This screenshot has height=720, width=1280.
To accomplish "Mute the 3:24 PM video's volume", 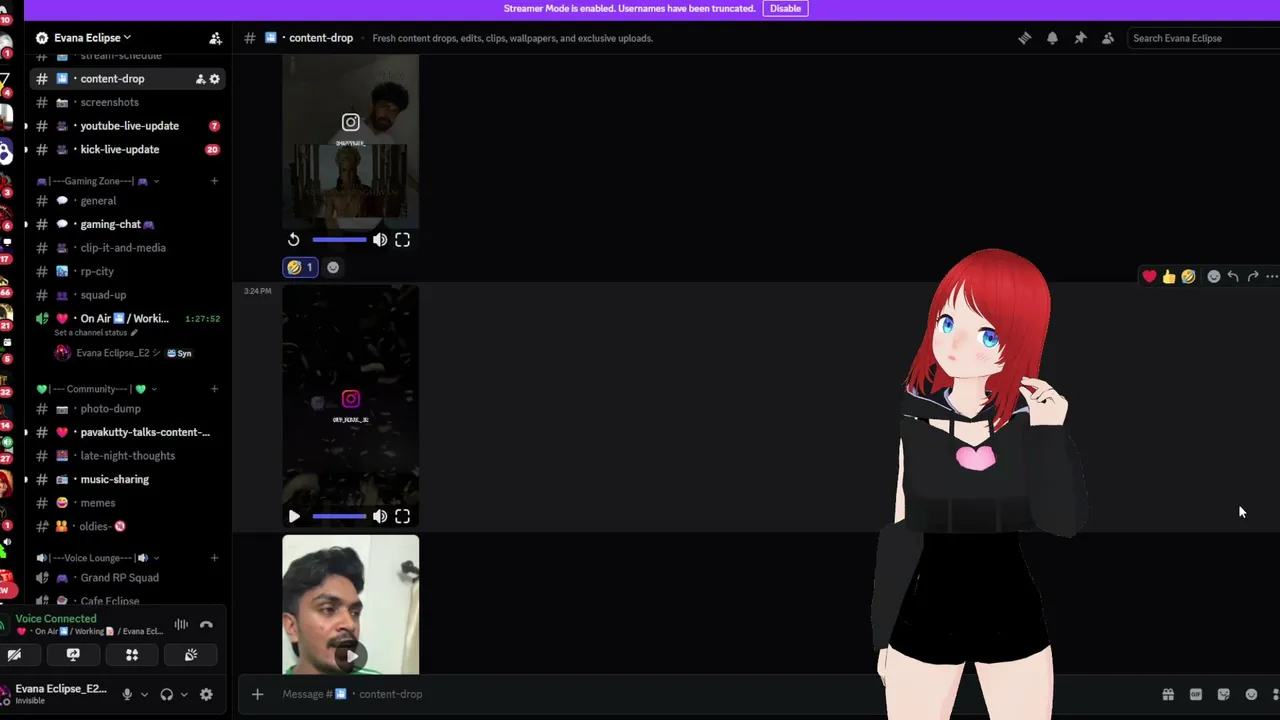I will [380, 517].
